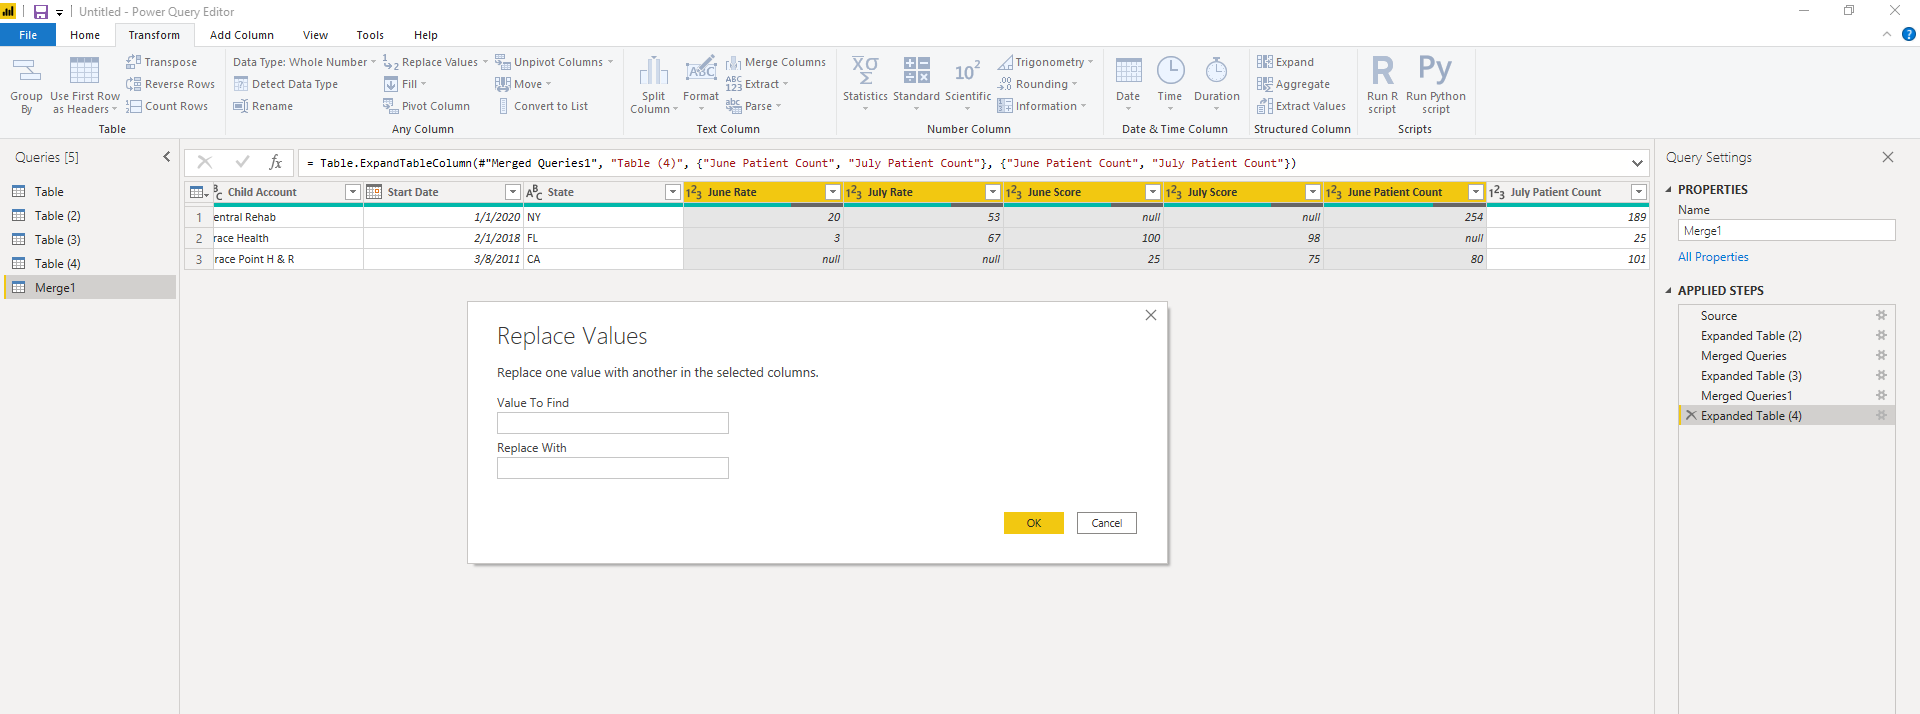
Task: Select the Merge1 query
Action: coord(90,288)
